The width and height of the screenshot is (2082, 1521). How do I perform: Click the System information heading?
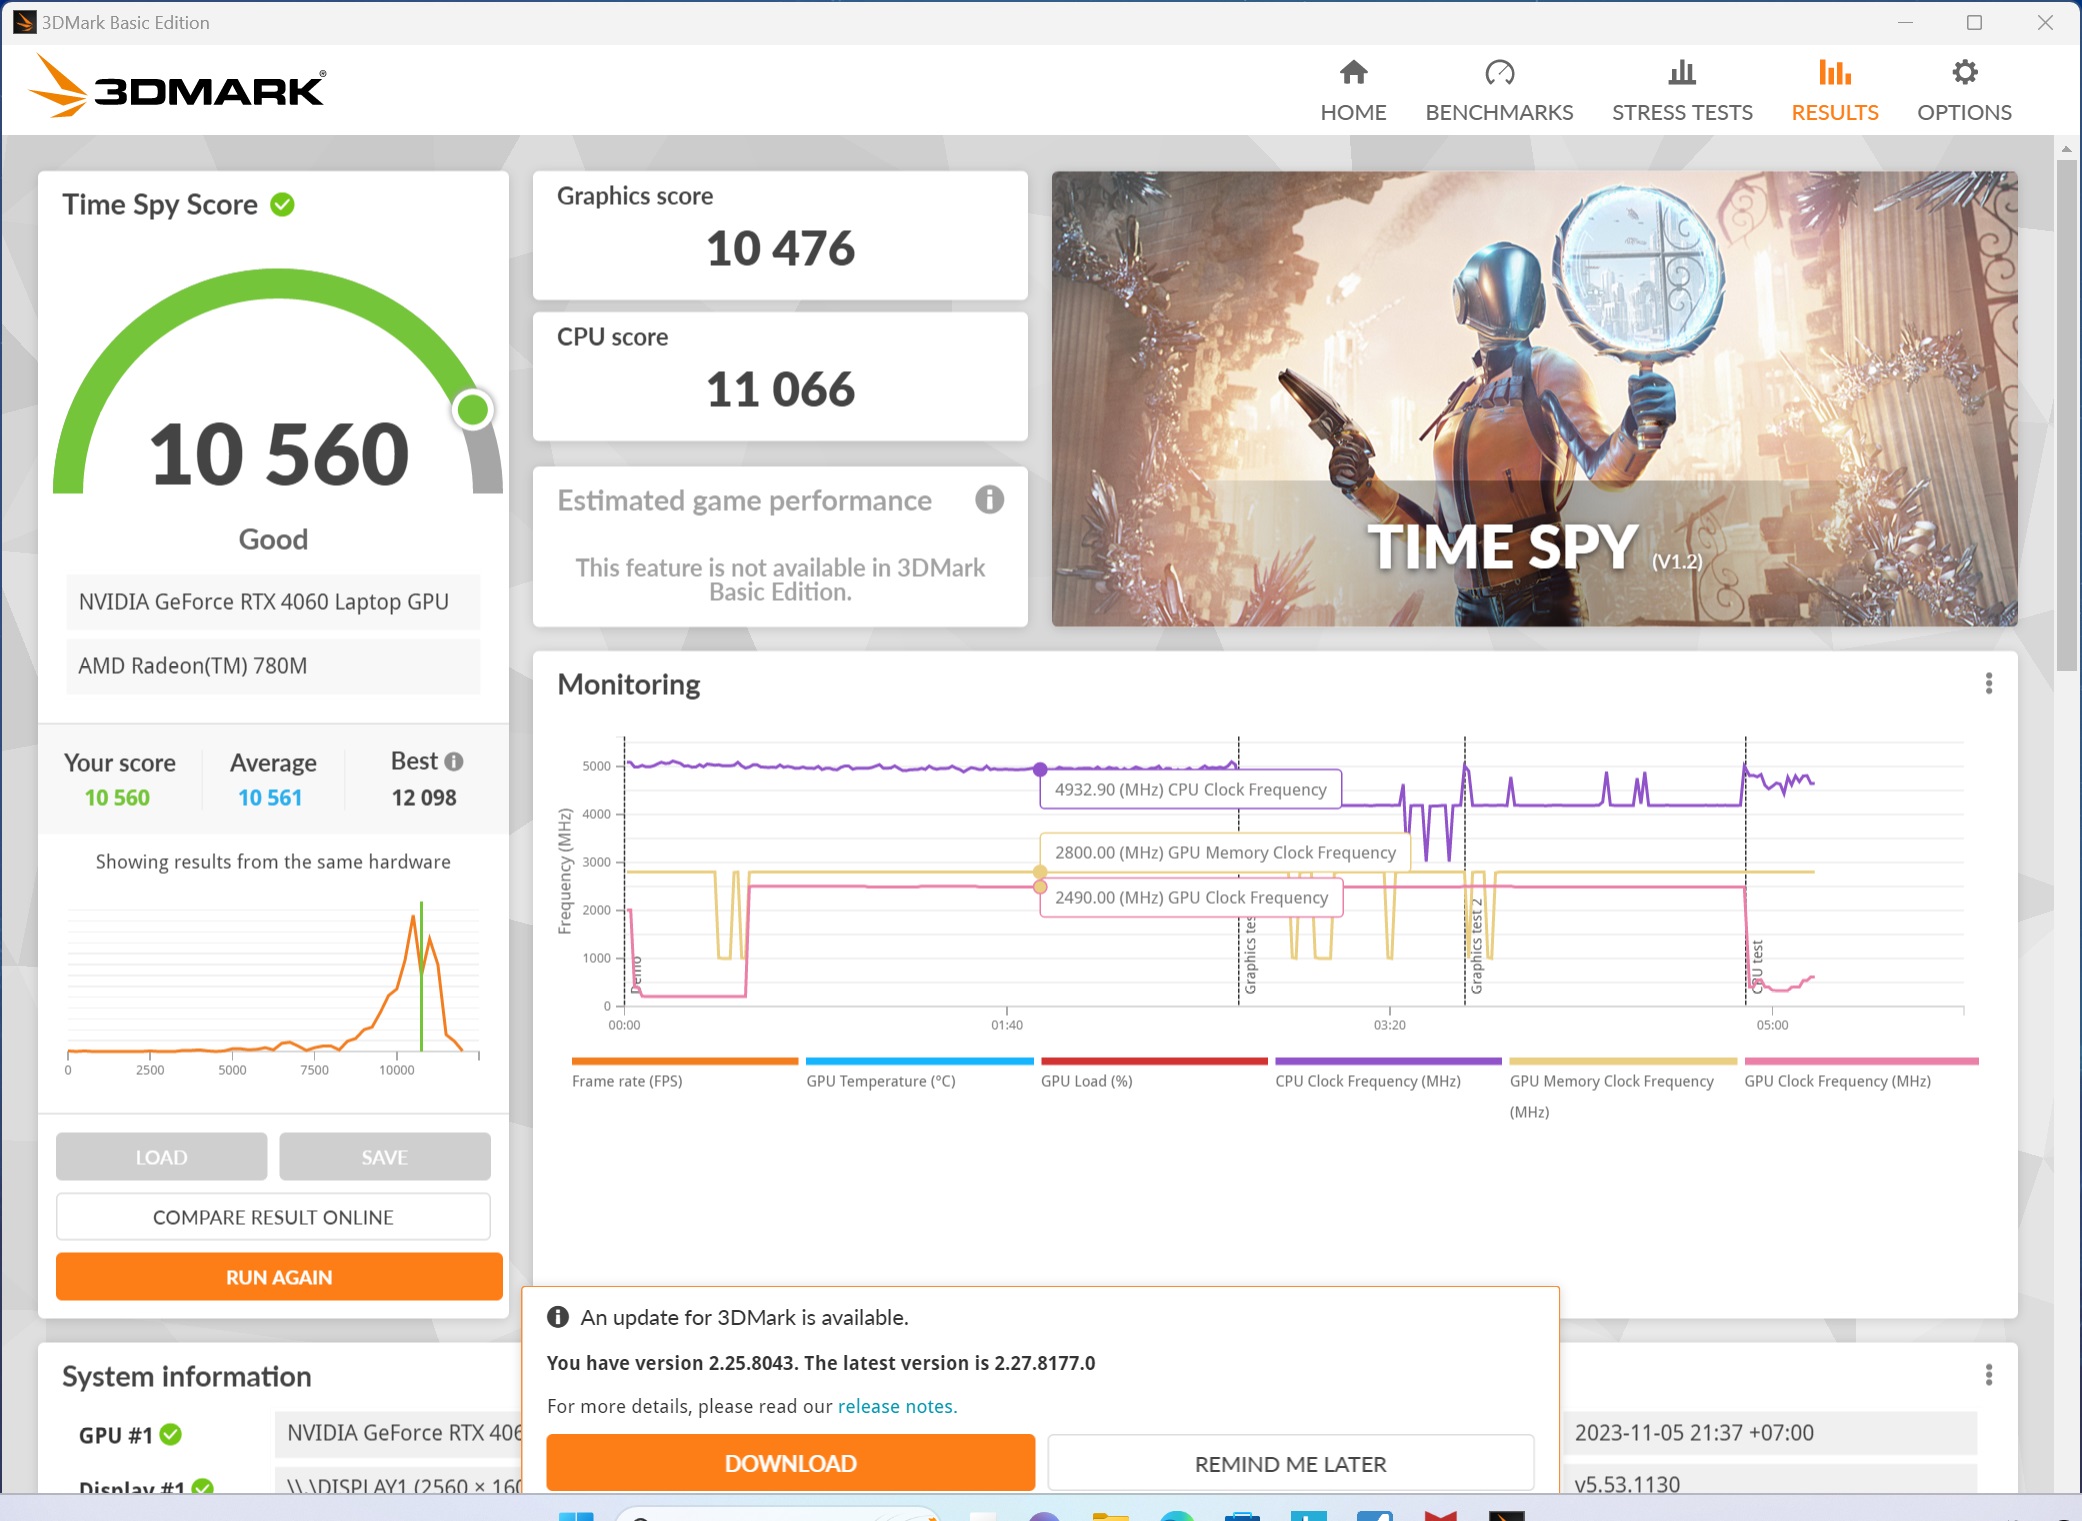pyautogui.click(x=187, y=1376)
